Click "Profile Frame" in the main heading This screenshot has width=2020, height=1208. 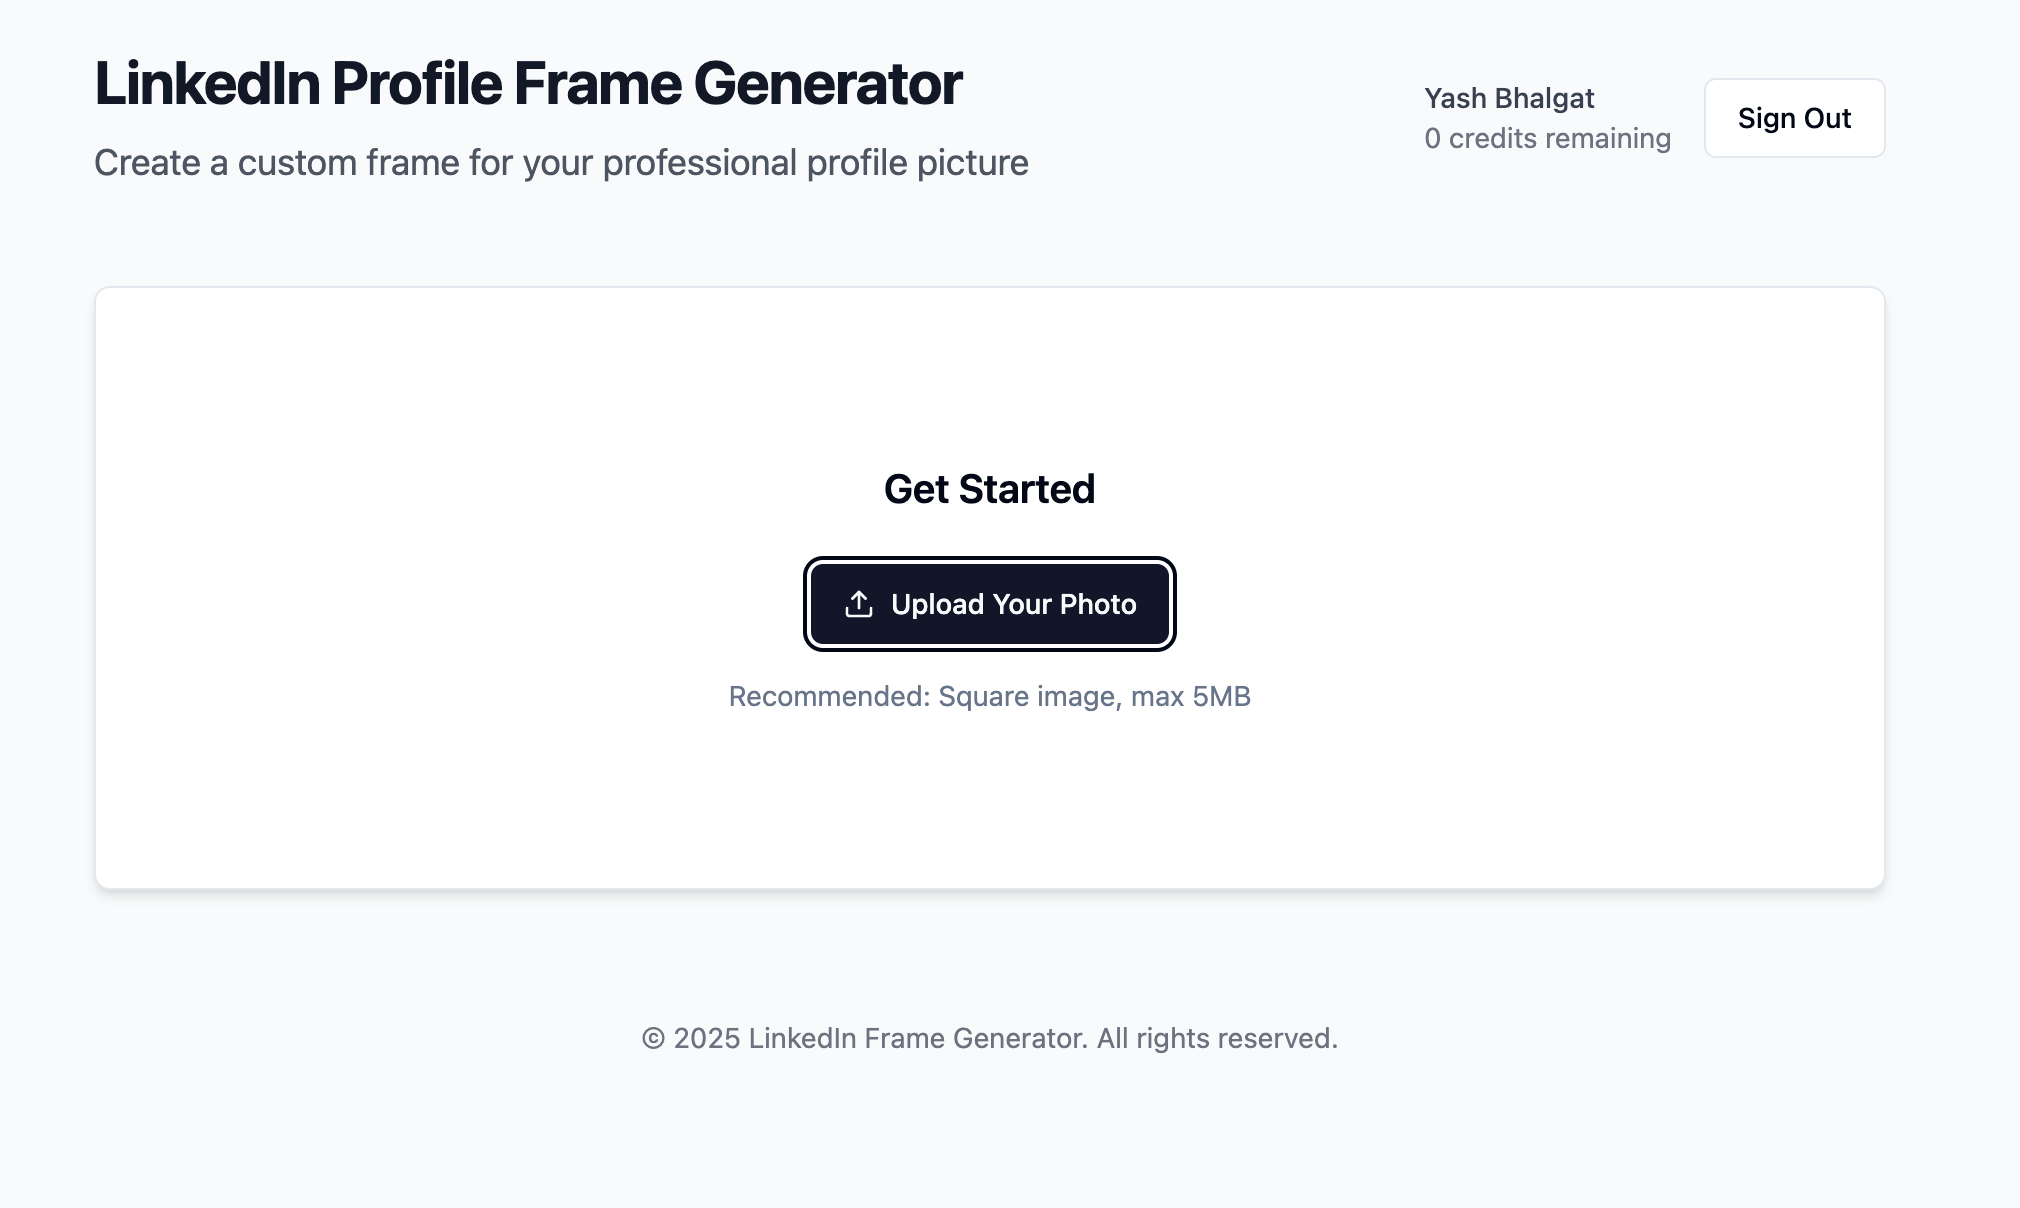[508, 83]
